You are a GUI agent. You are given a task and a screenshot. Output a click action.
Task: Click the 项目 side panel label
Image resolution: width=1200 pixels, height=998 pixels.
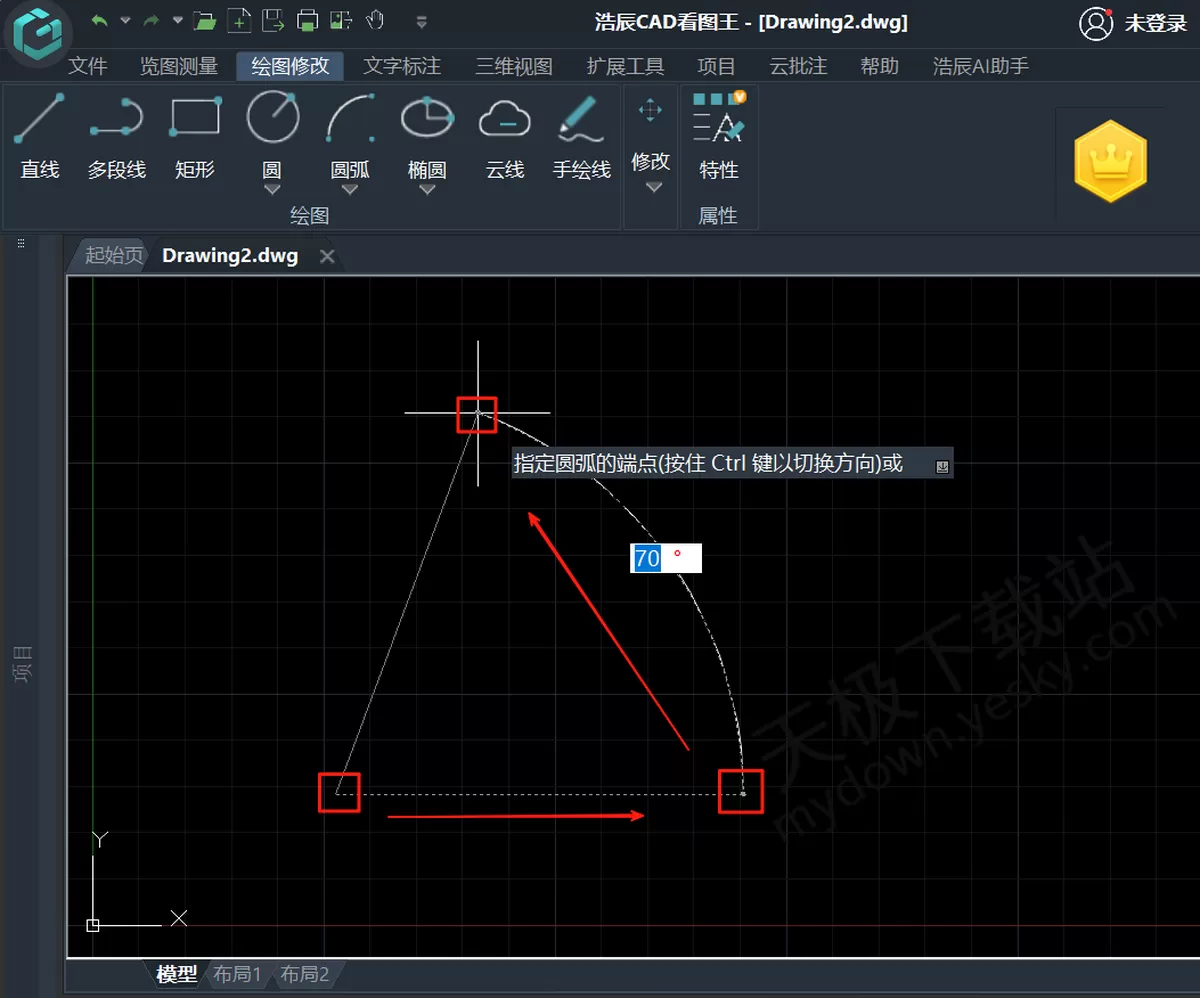coord(22,664)
